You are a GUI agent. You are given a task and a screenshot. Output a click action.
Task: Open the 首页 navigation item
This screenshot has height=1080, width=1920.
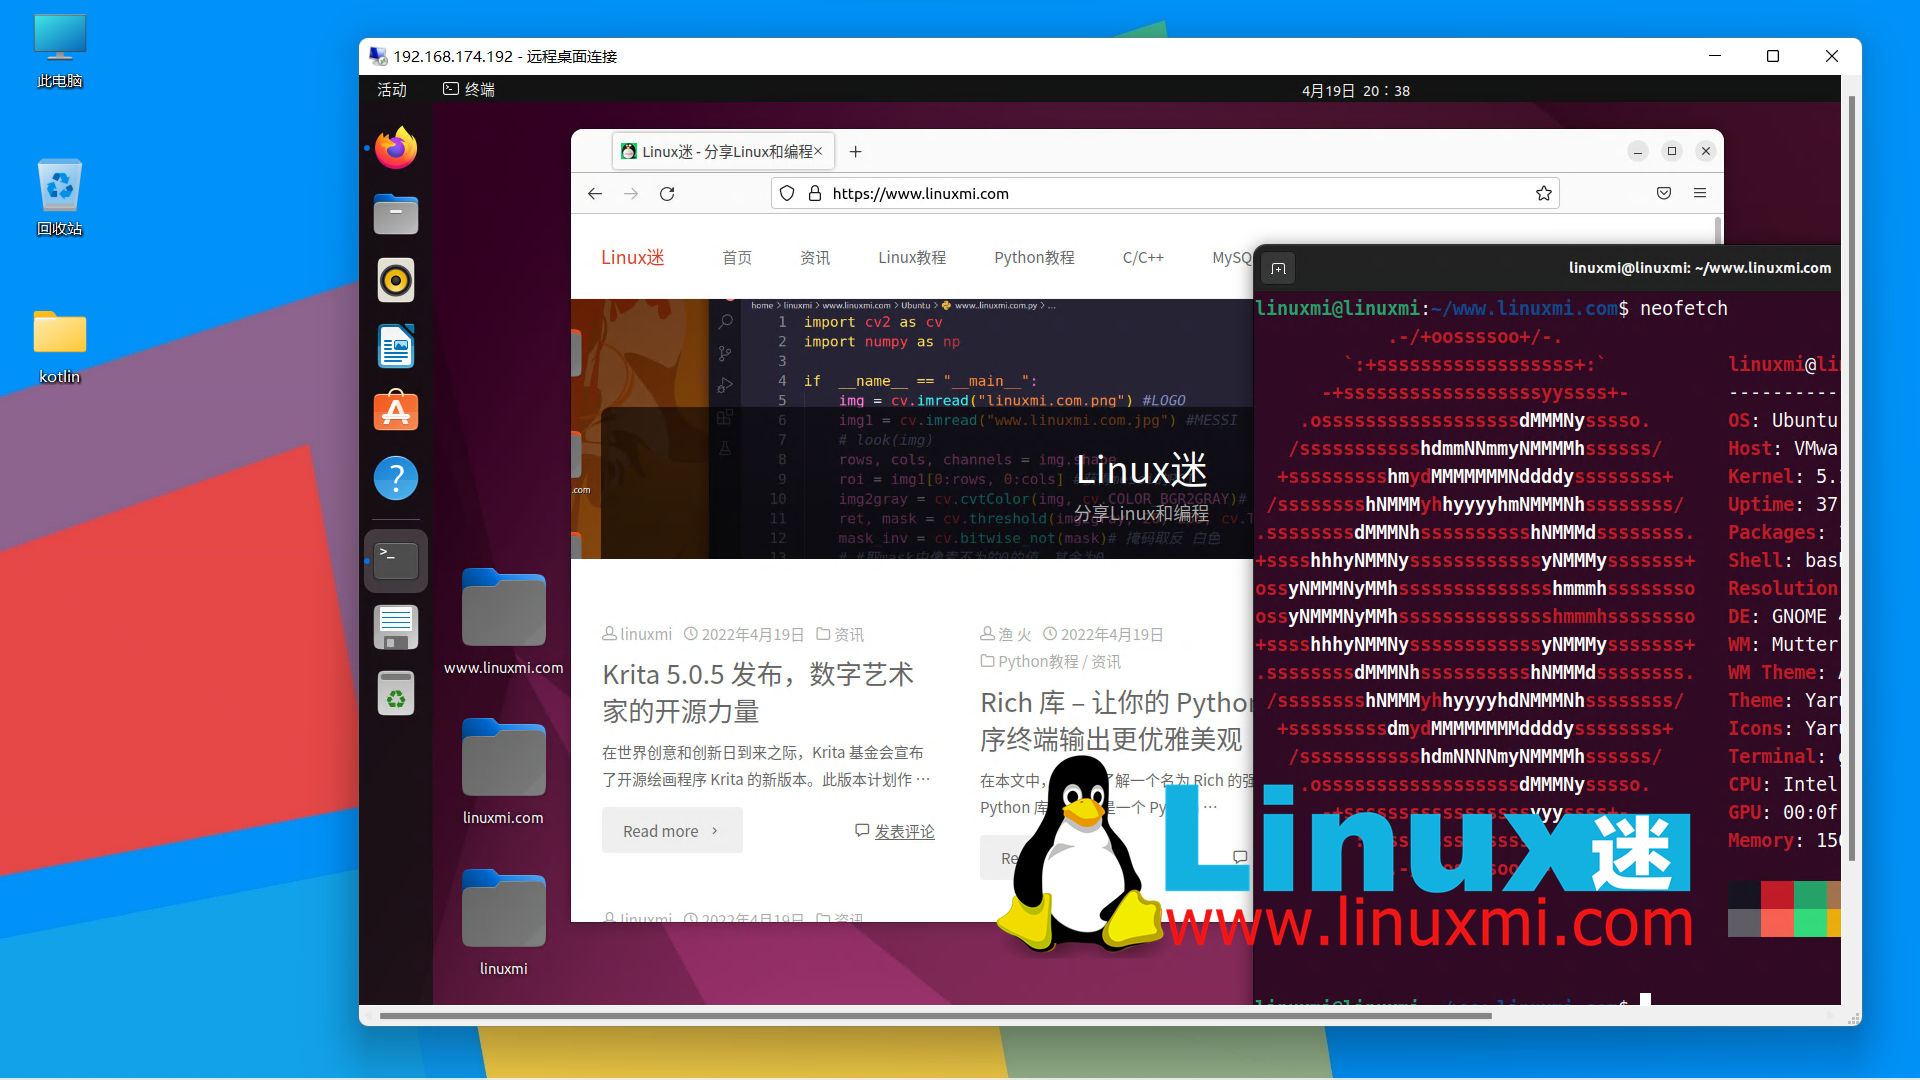[737, 258]
